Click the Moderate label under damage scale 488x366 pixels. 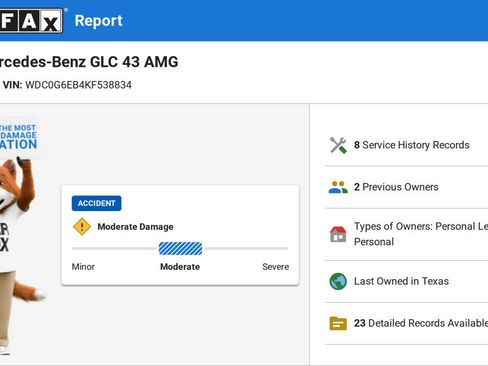click(x=180, y=267)
